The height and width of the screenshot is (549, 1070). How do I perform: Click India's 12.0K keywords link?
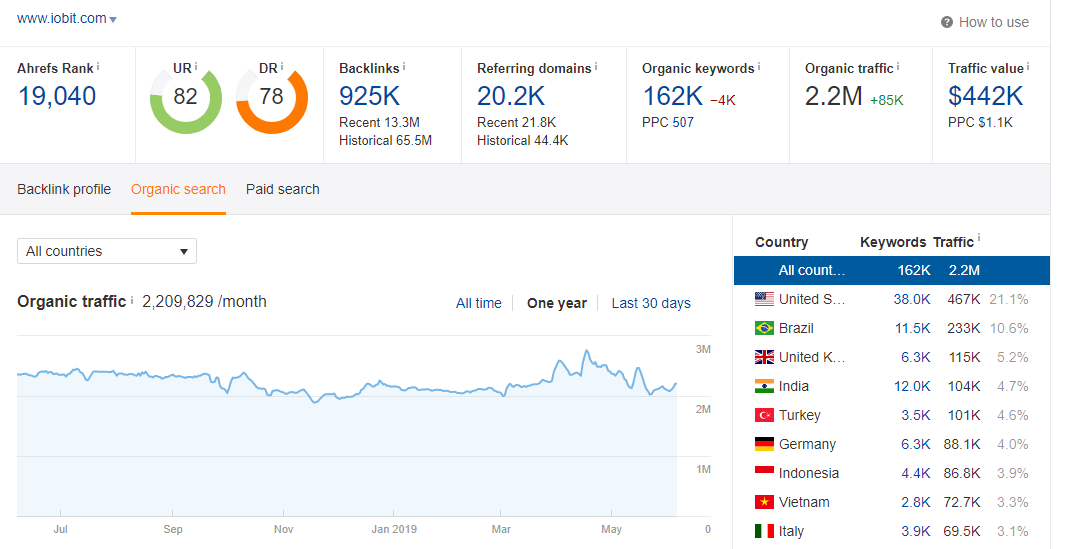coord(912,386)
